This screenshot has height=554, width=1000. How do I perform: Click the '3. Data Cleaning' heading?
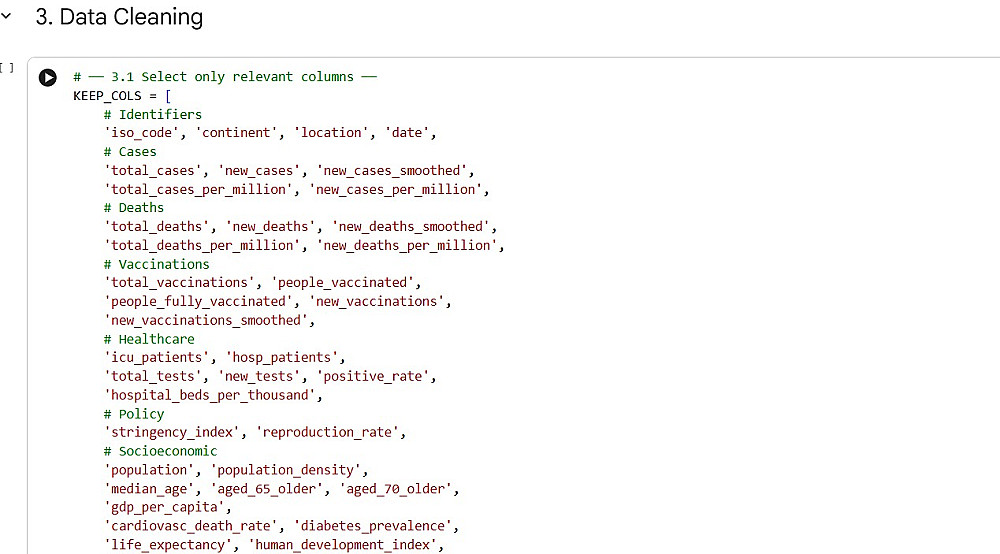[x=119, y=17]
